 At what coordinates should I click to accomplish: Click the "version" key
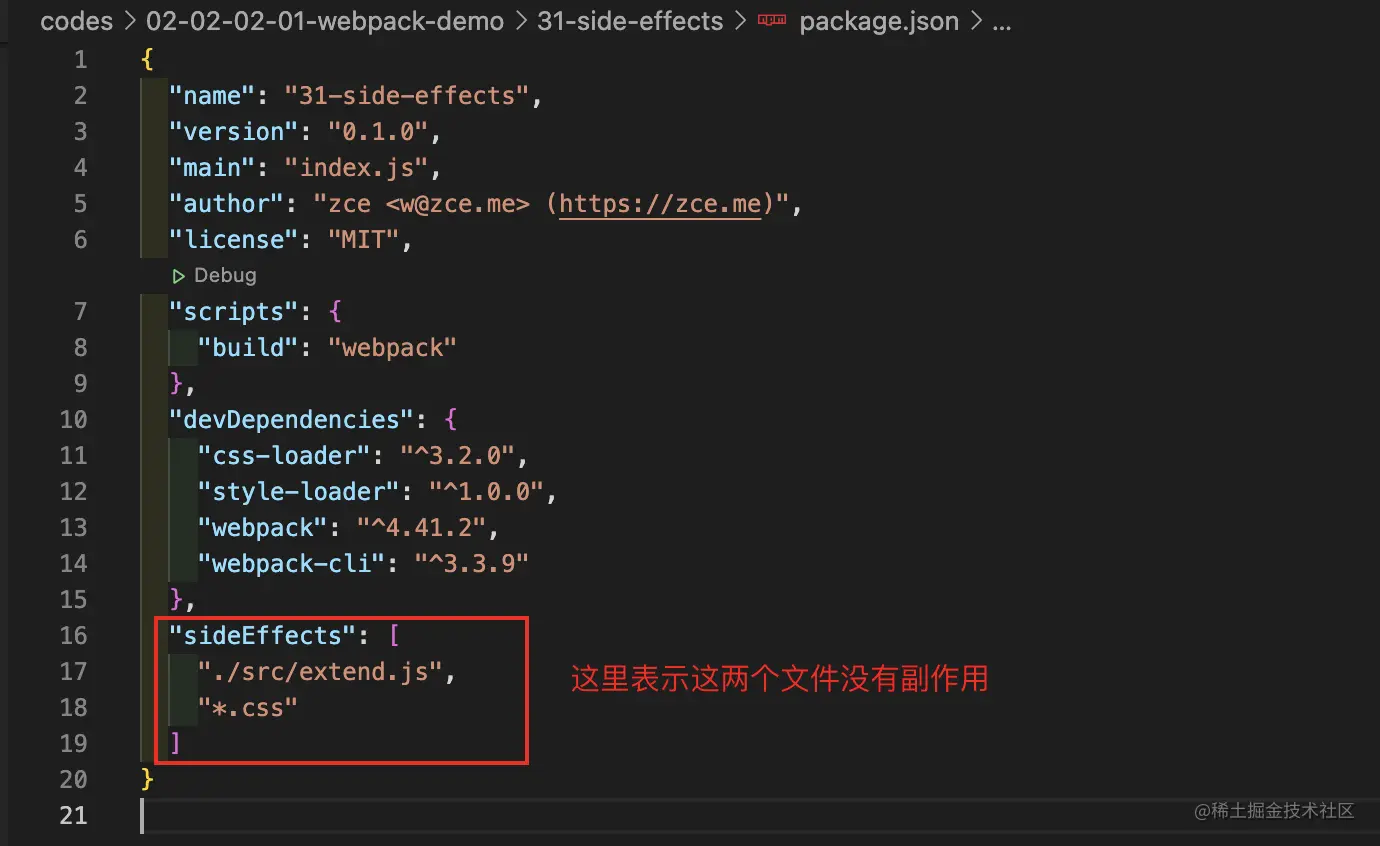click(234, 132)
